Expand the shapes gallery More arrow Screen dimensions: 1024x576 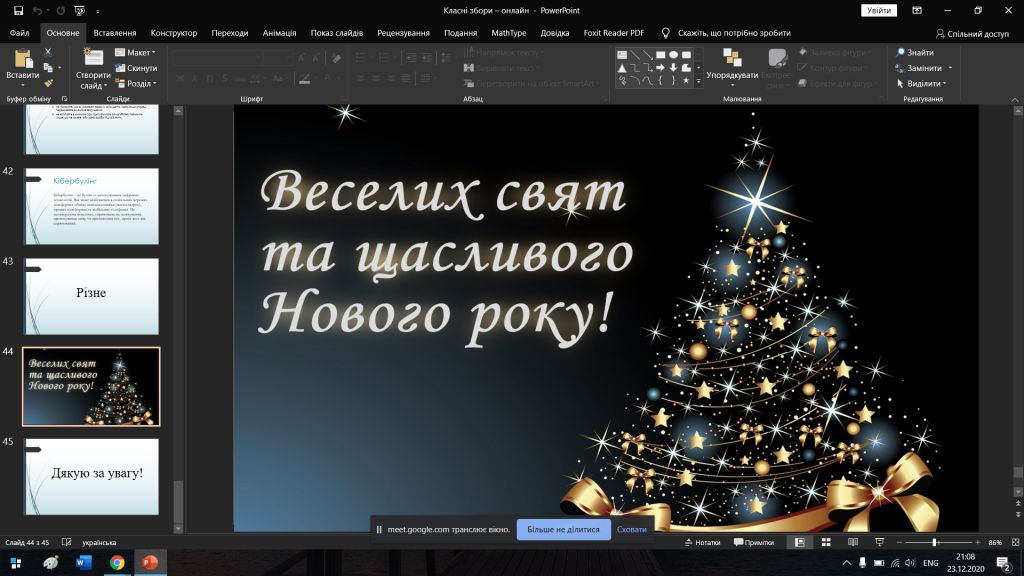(x=698, y=82)
